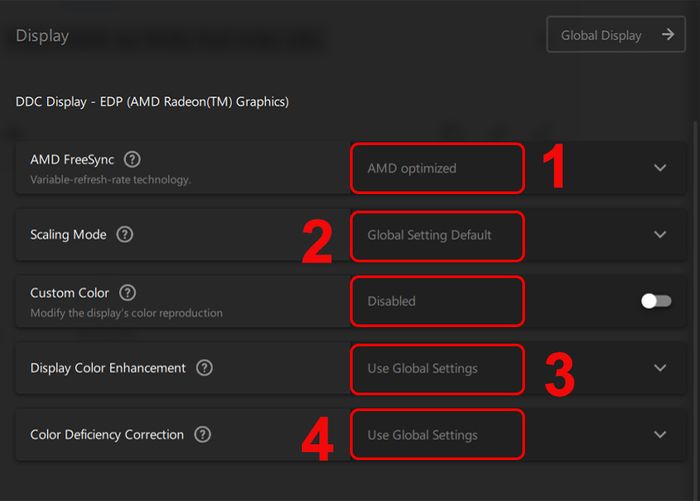
Task: Click the 'Color Deficiency Correction' label
Action: (x=107, y=434)
